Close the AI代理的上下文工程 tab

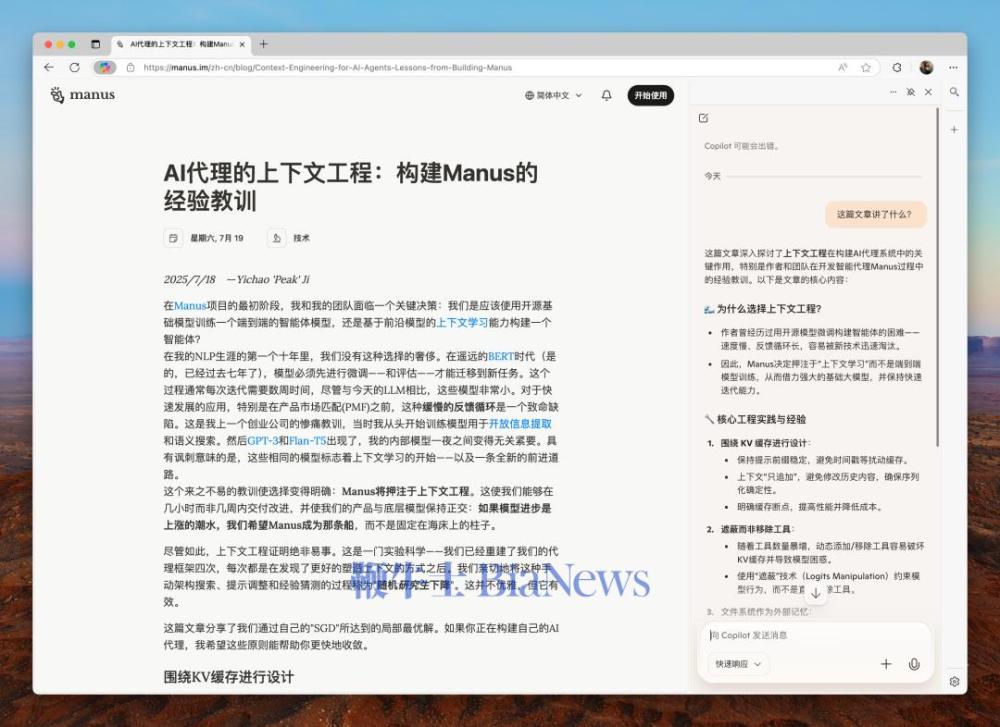click(242, 45)
